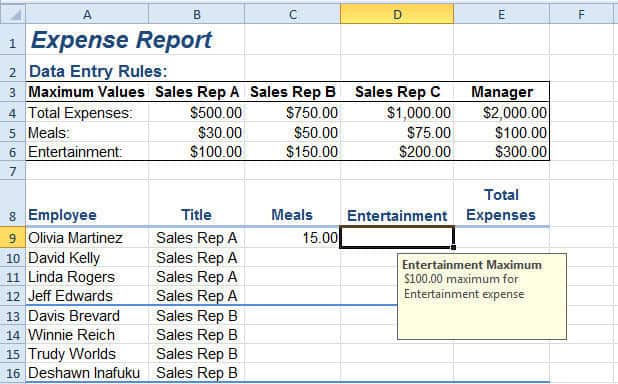Select column A header
The height and width of the screenshot is (384, 618).
tap(87, 15)
